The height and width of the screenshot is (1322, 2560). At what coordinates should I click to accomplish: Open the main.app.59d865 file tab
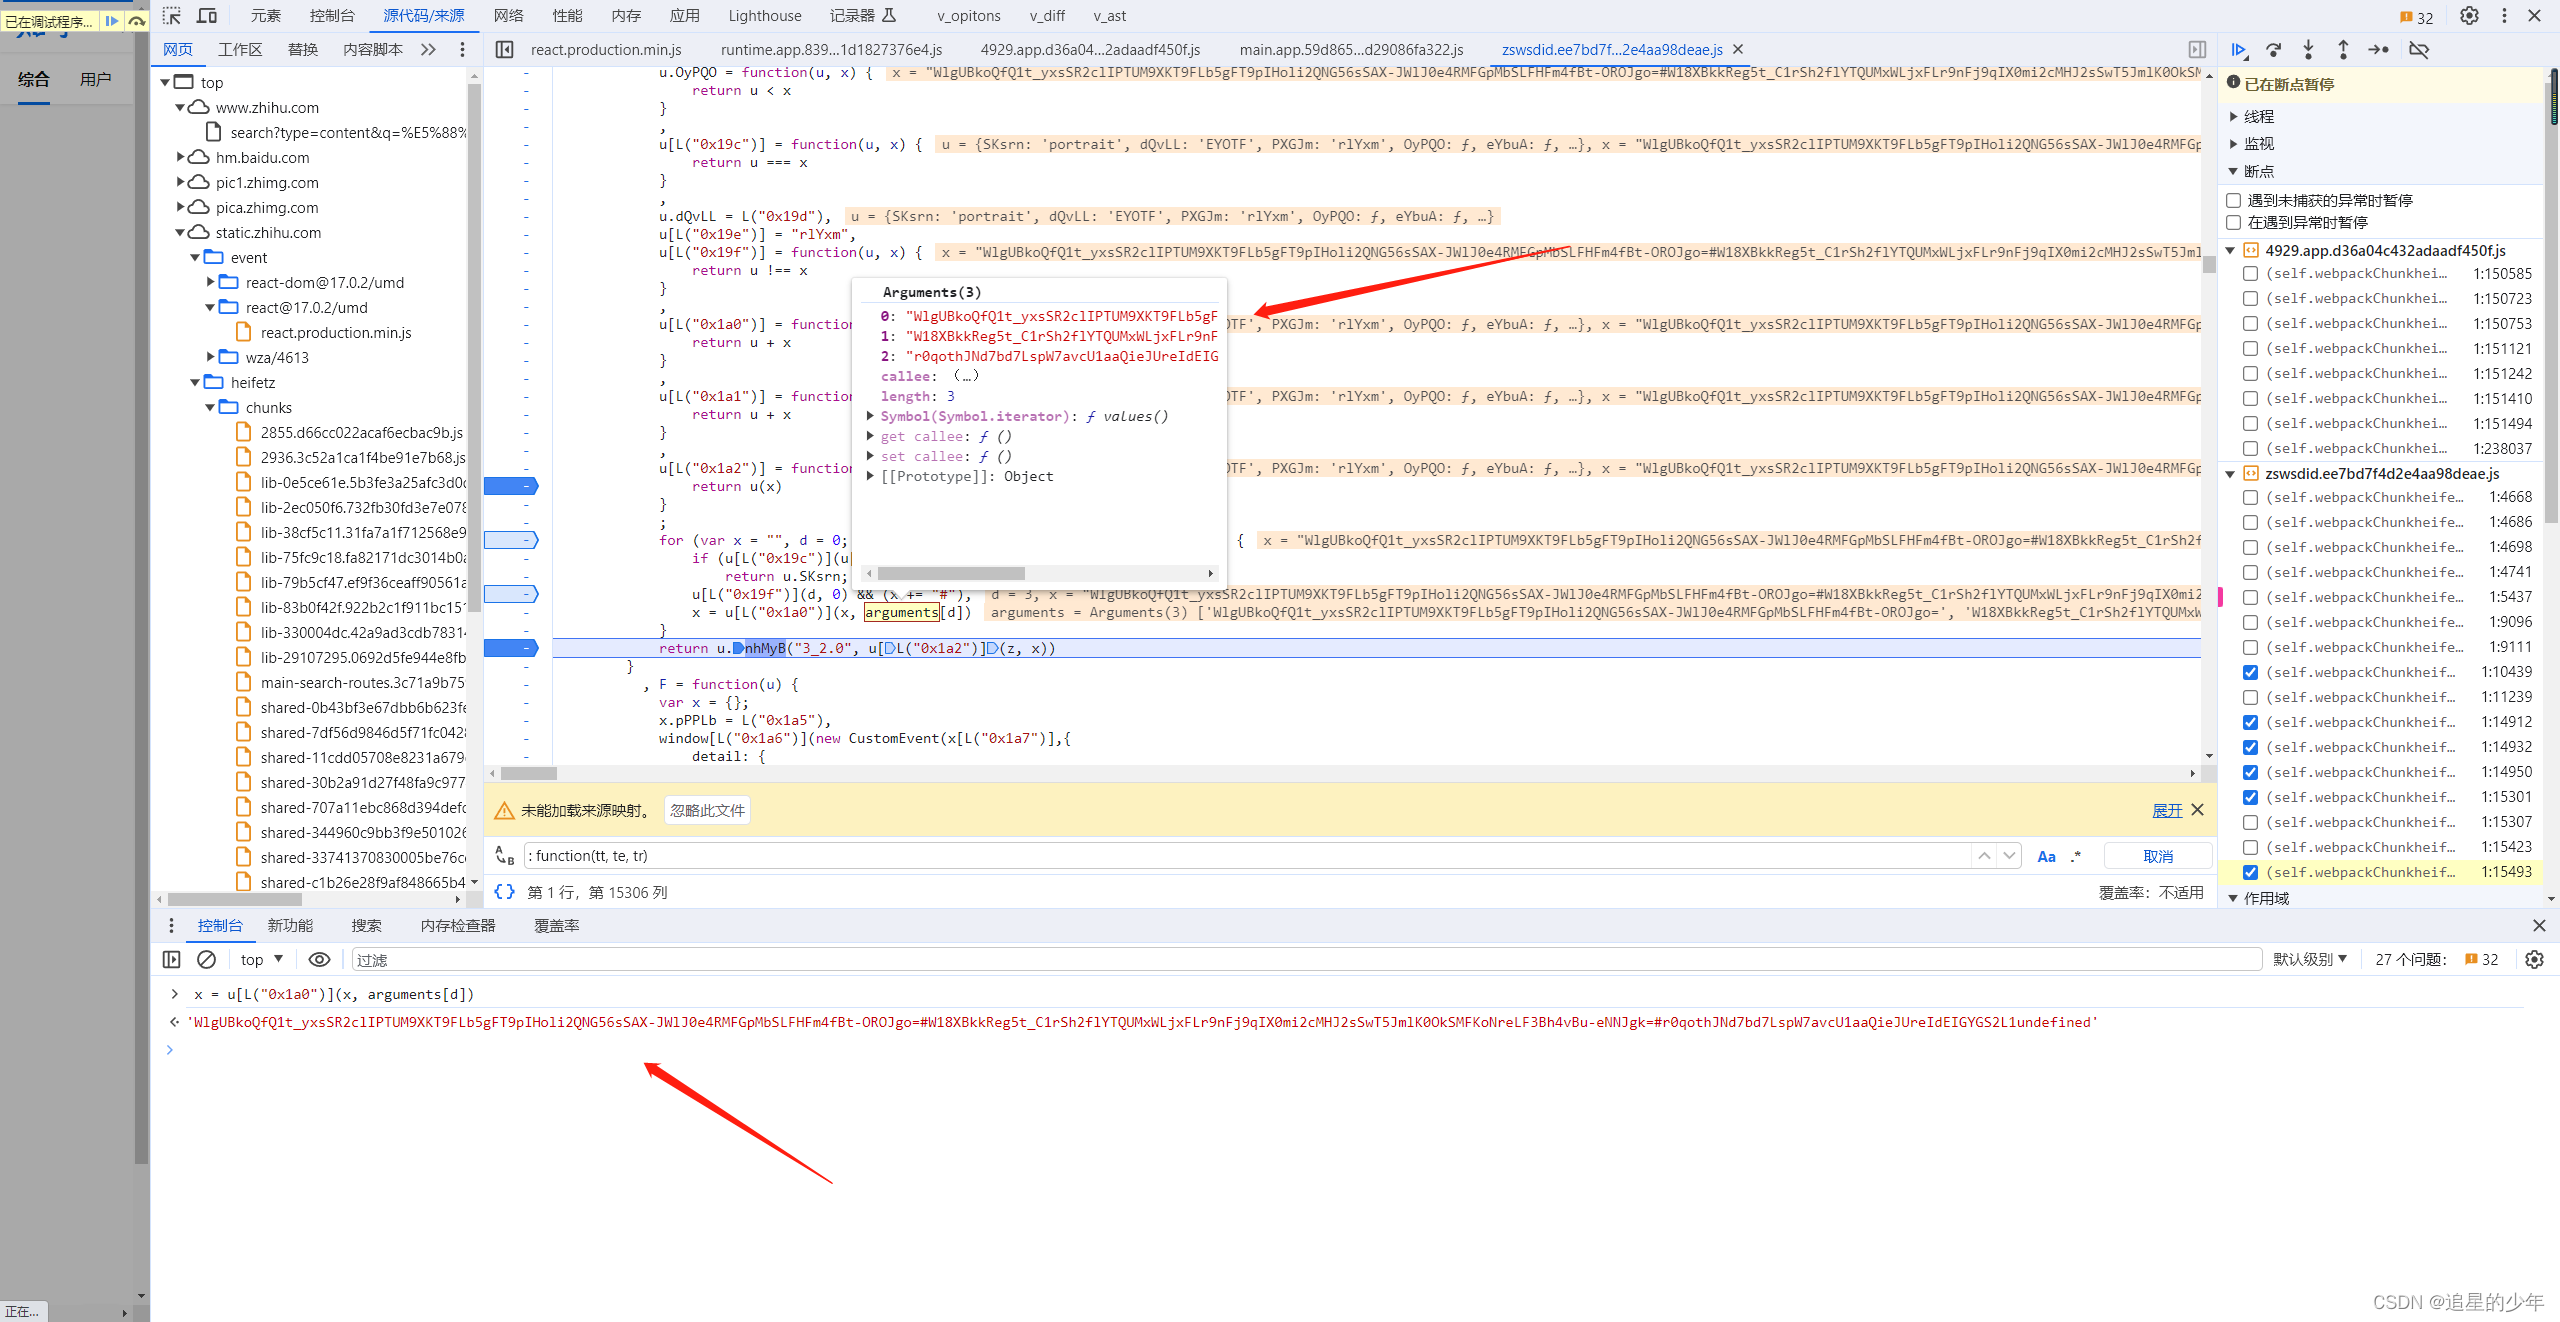click(x=1350, y=49)
